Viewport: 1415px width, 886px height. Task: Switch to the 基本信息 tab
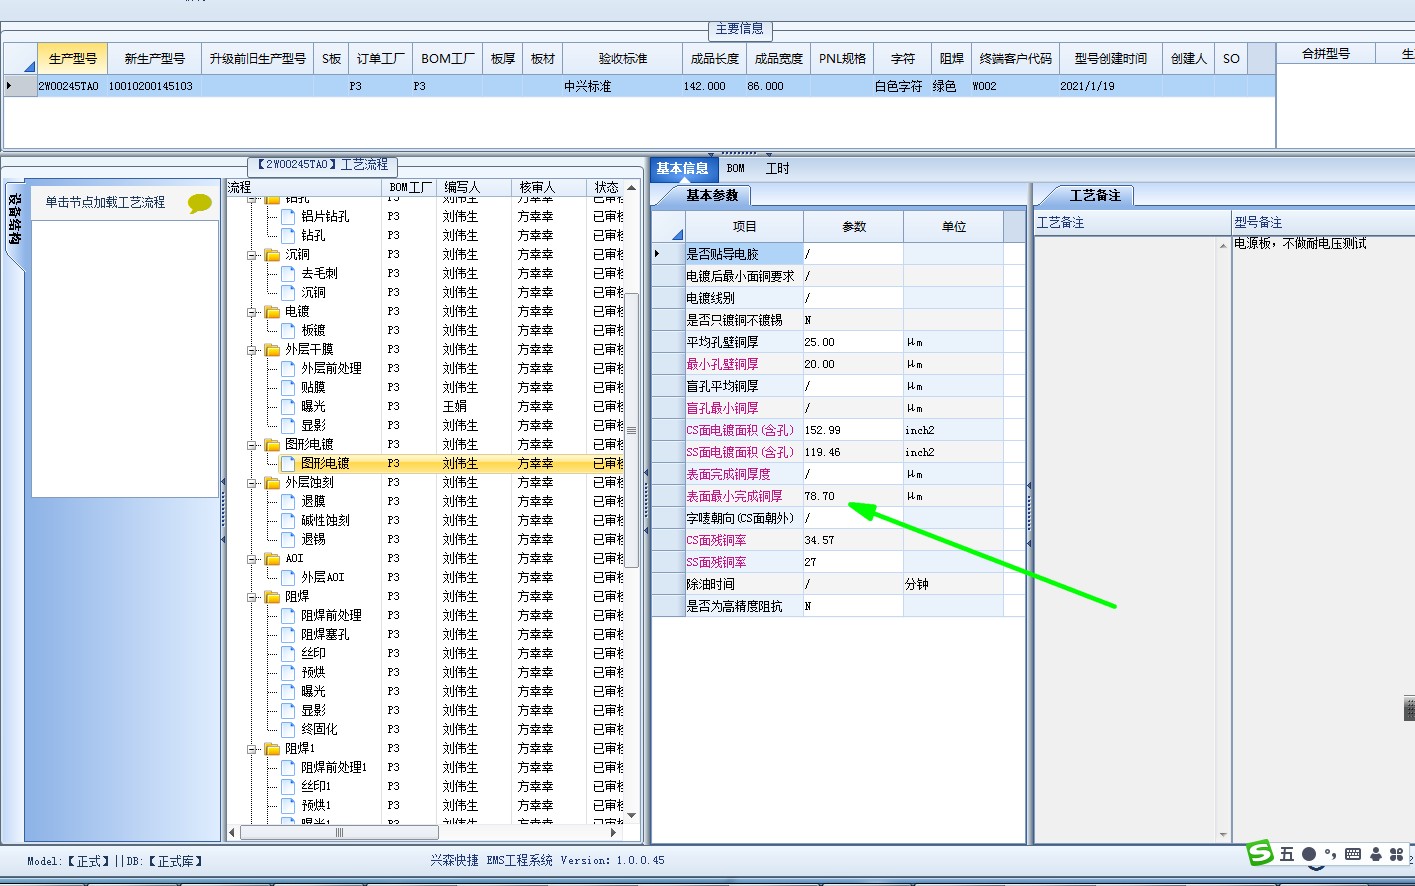point(683,169)
